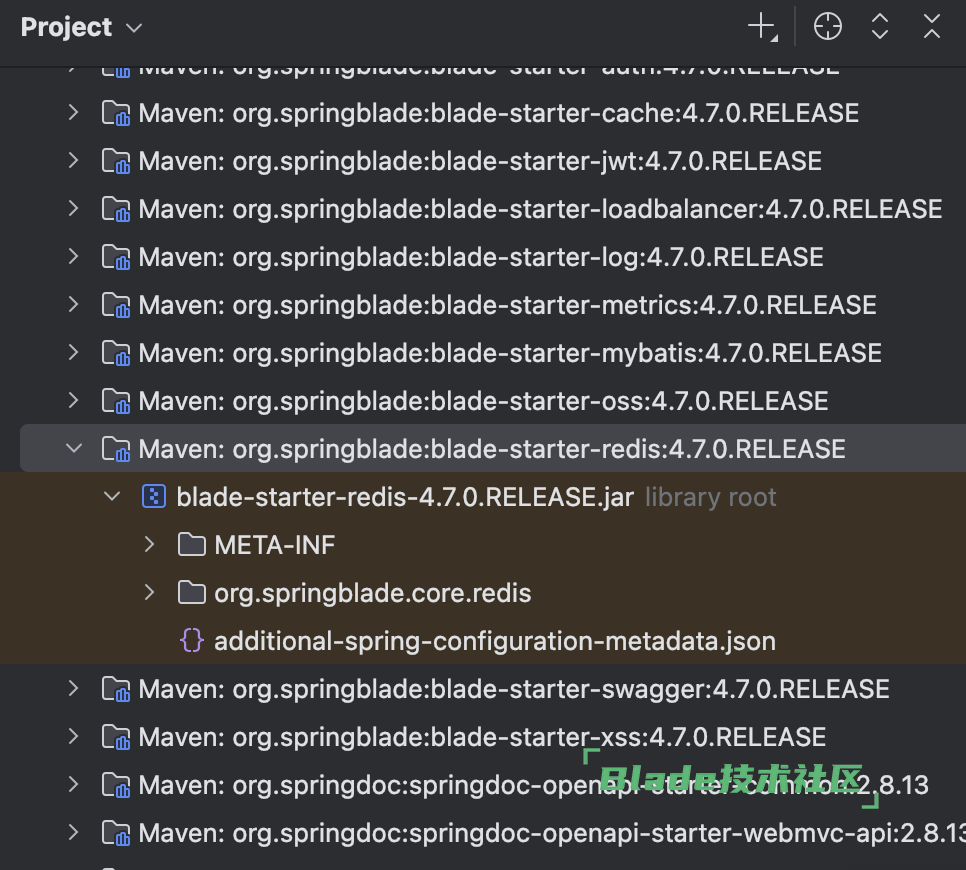Select additional-spring-configuration-metadata.json file
Image resolution: width=966 pixels, height=870 pixels.
tap(494, 641)
